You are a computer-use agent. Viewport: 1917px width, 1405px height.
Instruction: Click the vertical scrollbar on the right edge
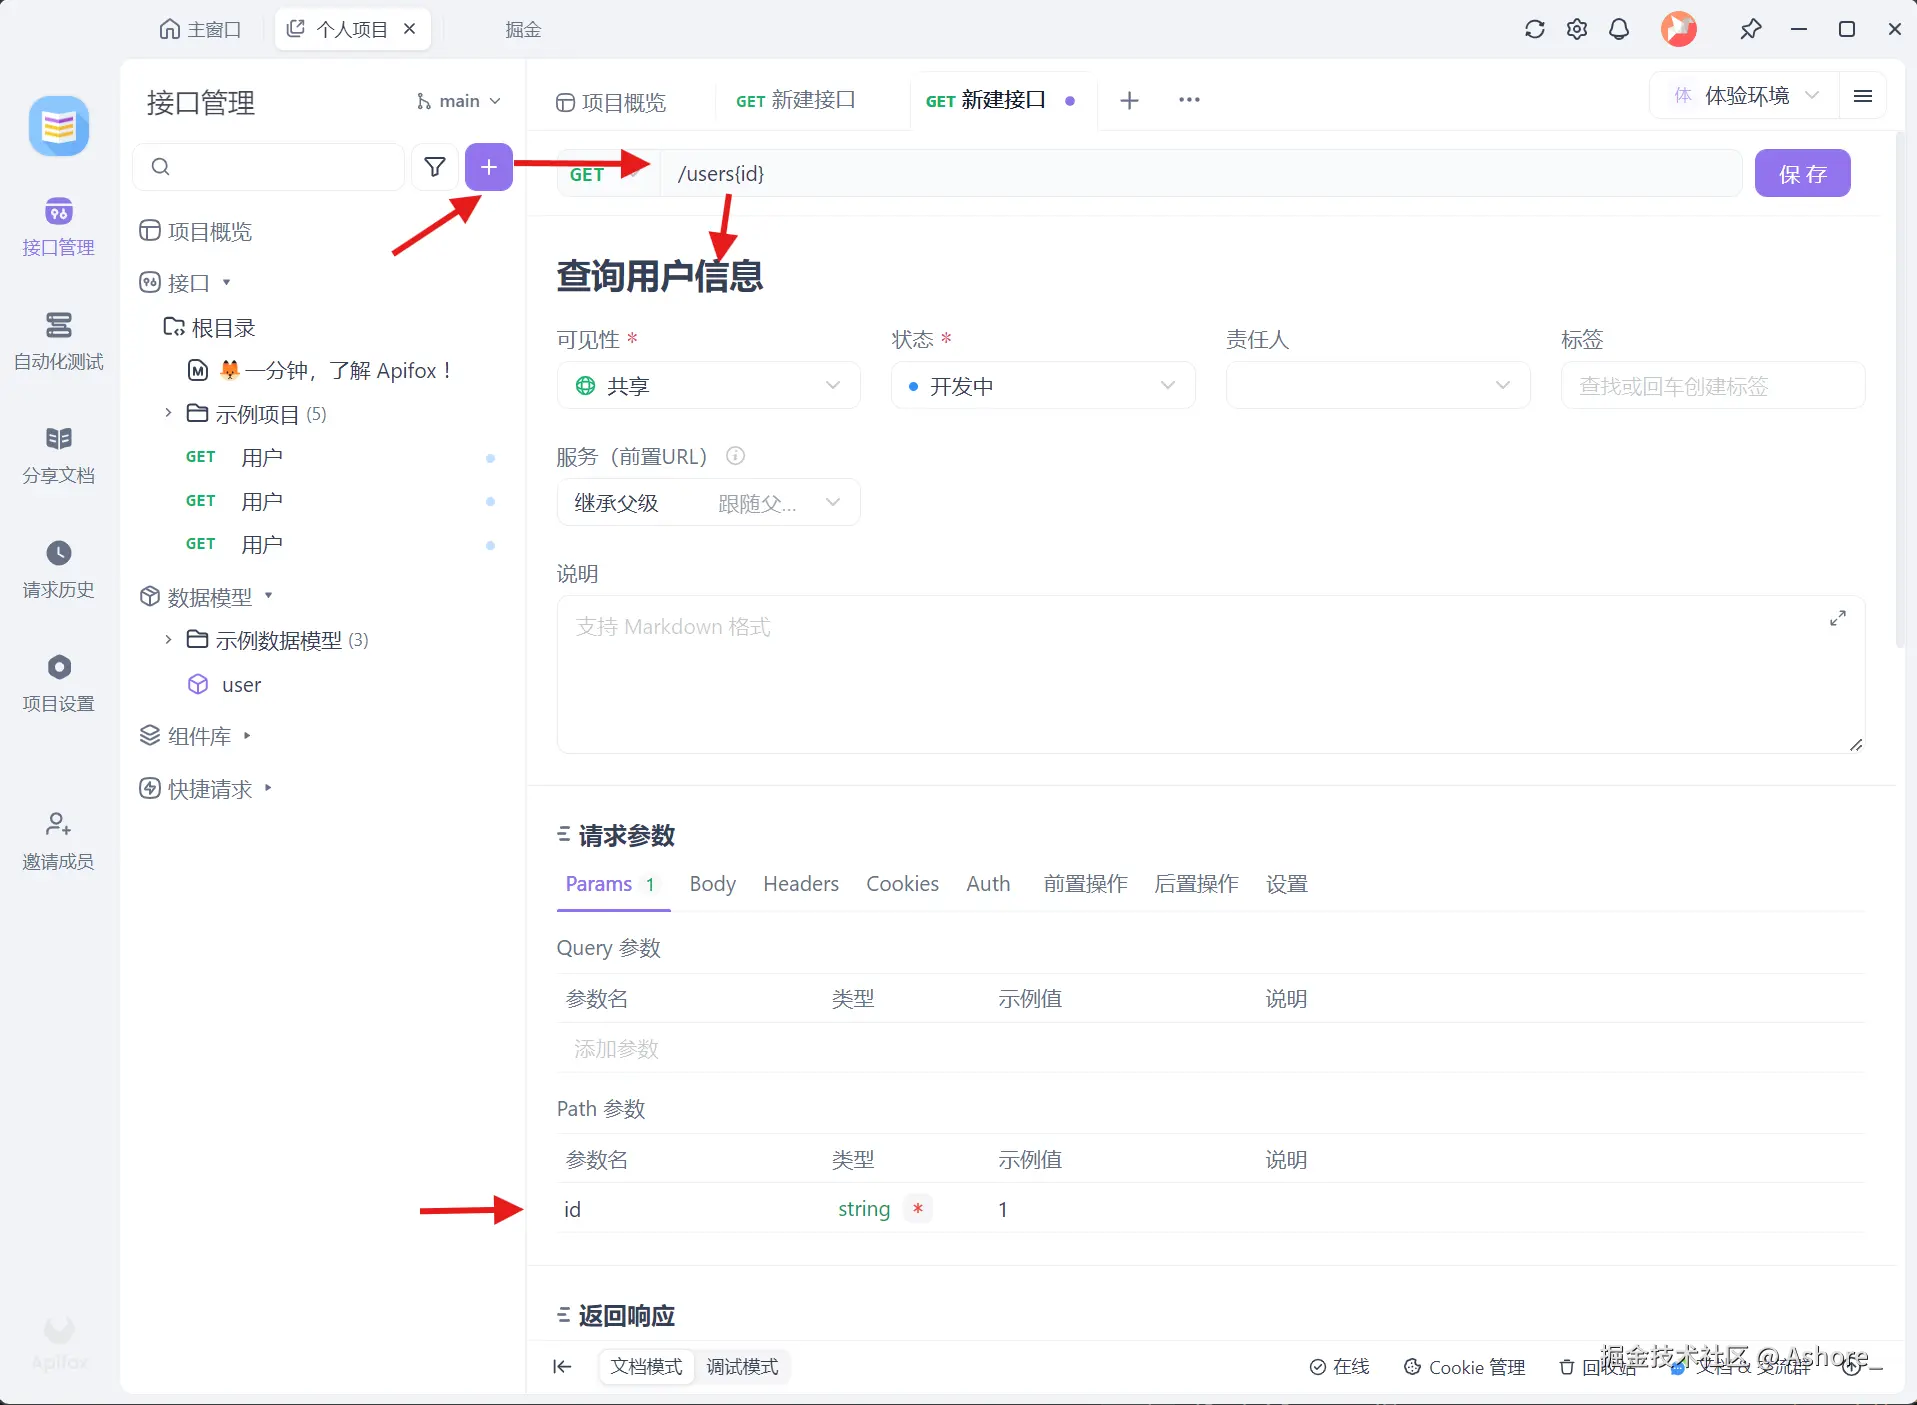click(x=1902, y=390)
